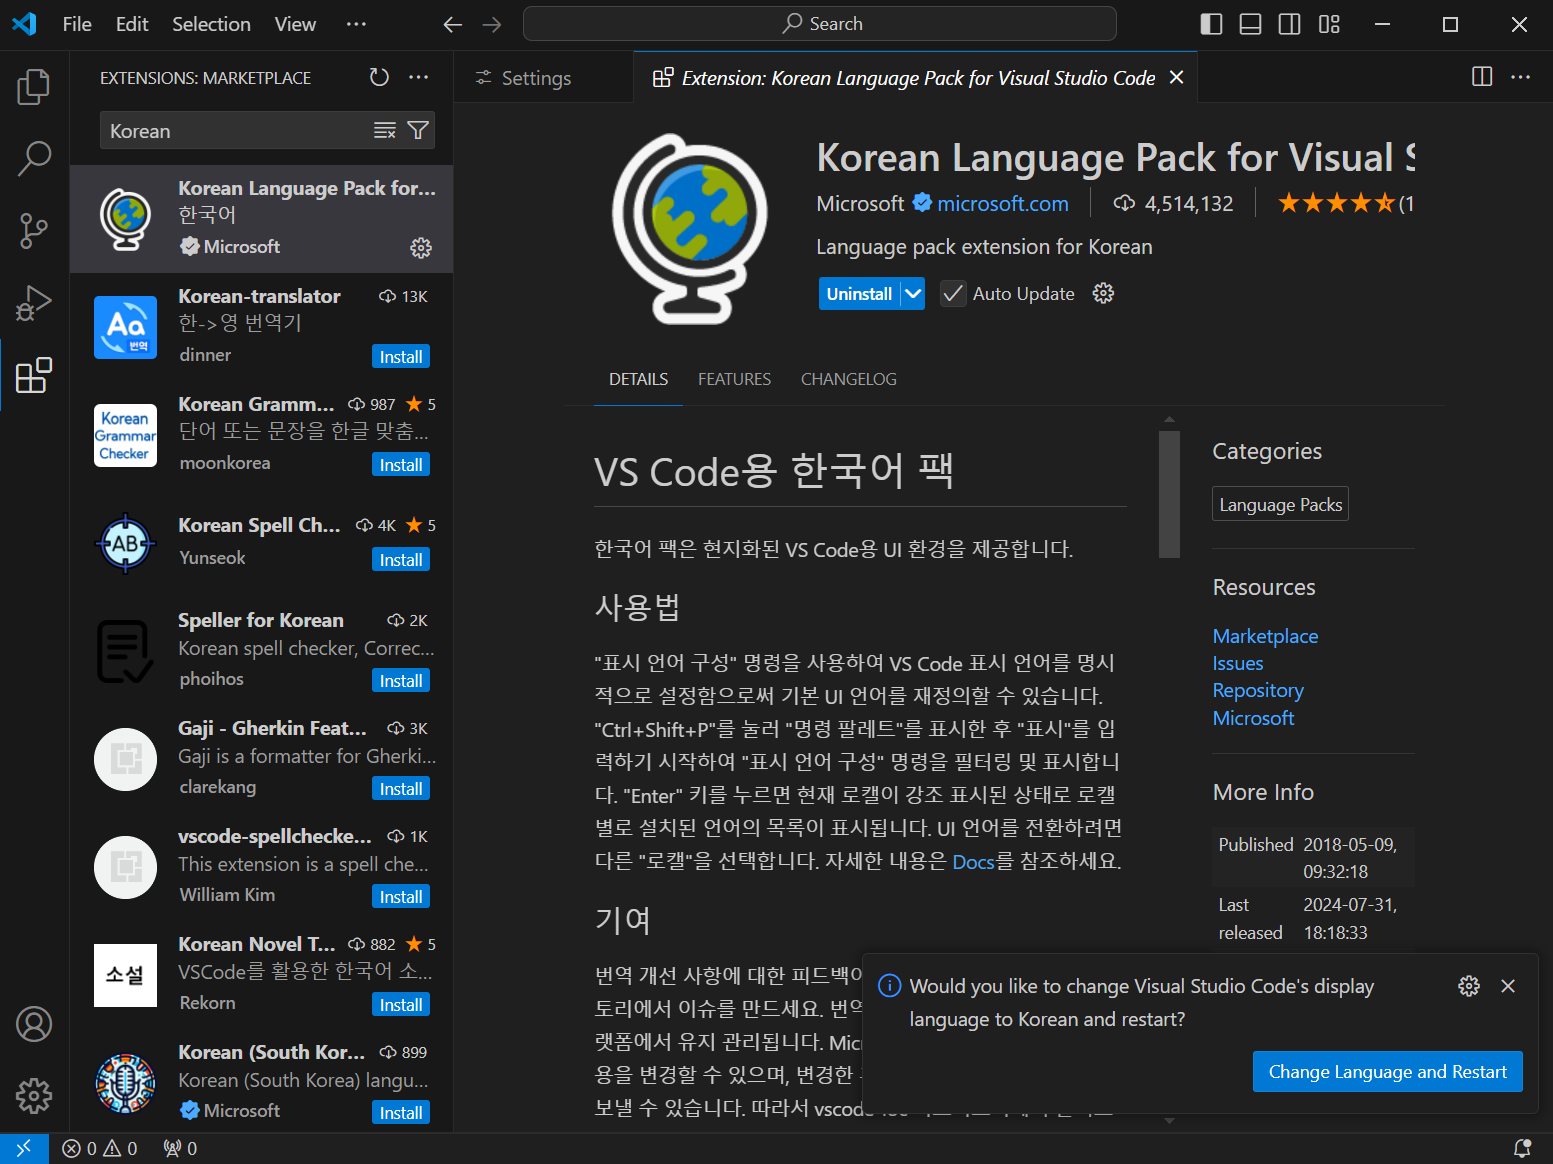Follow the Docs link in usage text

973,861
